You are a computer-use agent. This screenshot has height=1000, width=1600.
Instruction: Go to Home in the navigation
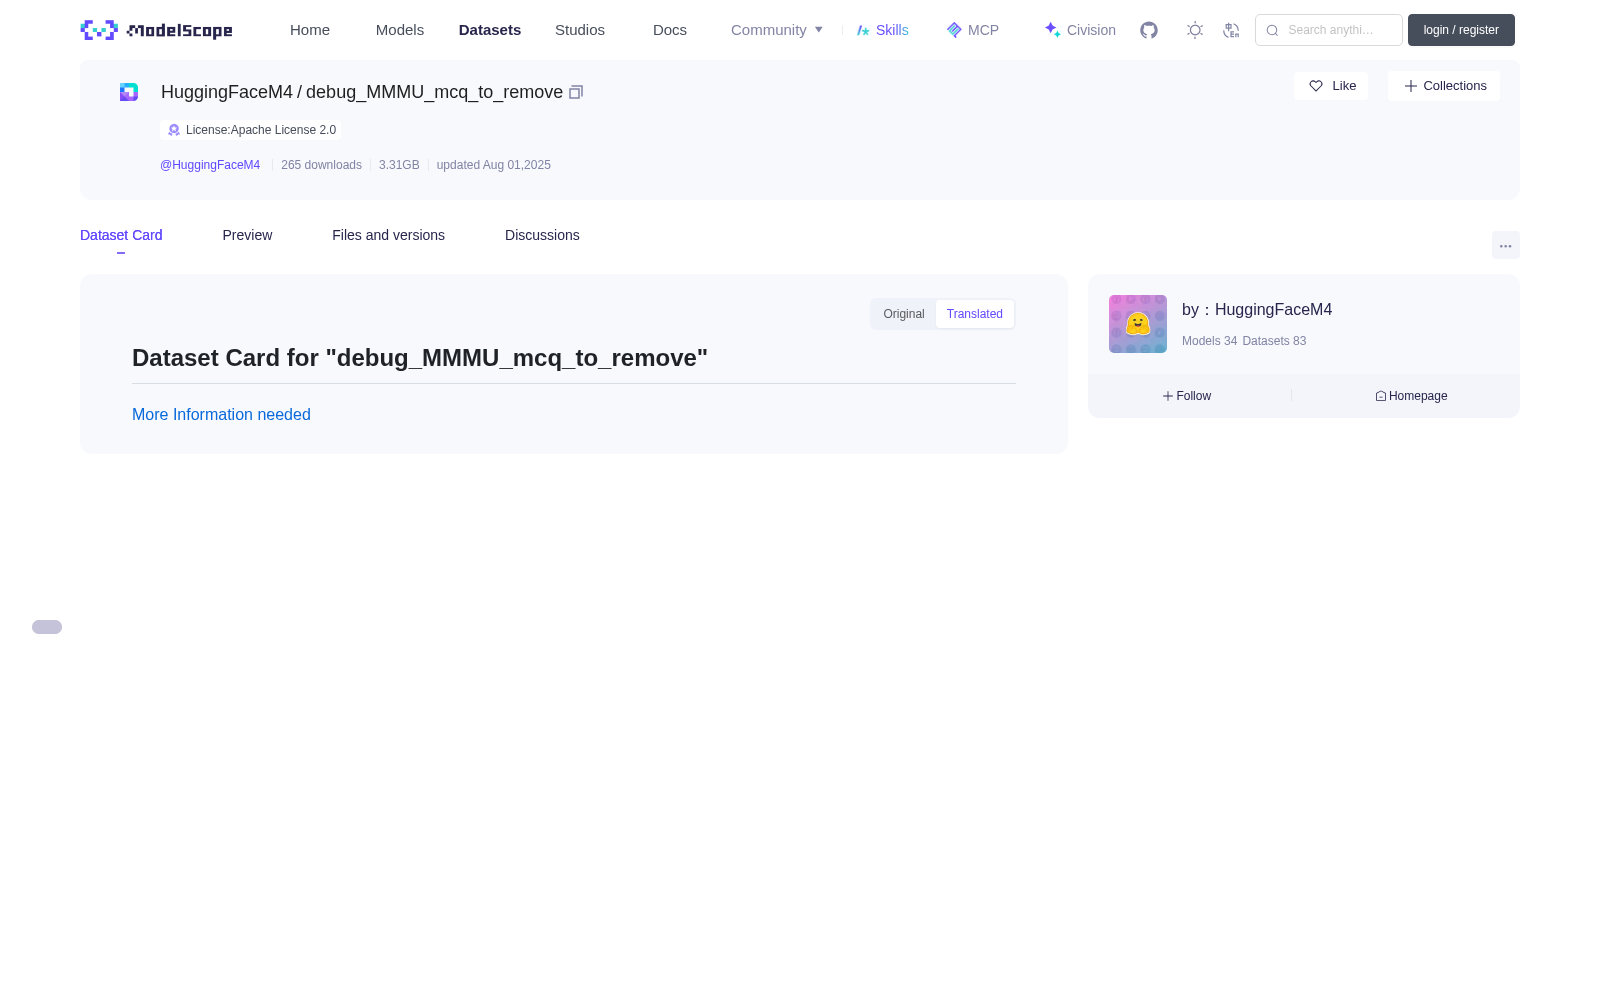tap(310, 30)
